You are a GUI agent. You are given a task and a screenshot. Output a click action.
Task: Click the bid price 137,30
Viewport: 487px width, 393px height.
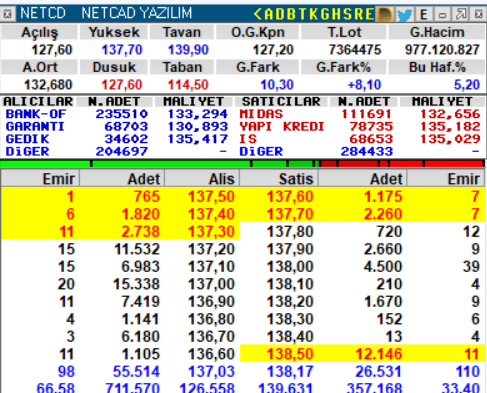pyautogui.click(x=211, y=232)
